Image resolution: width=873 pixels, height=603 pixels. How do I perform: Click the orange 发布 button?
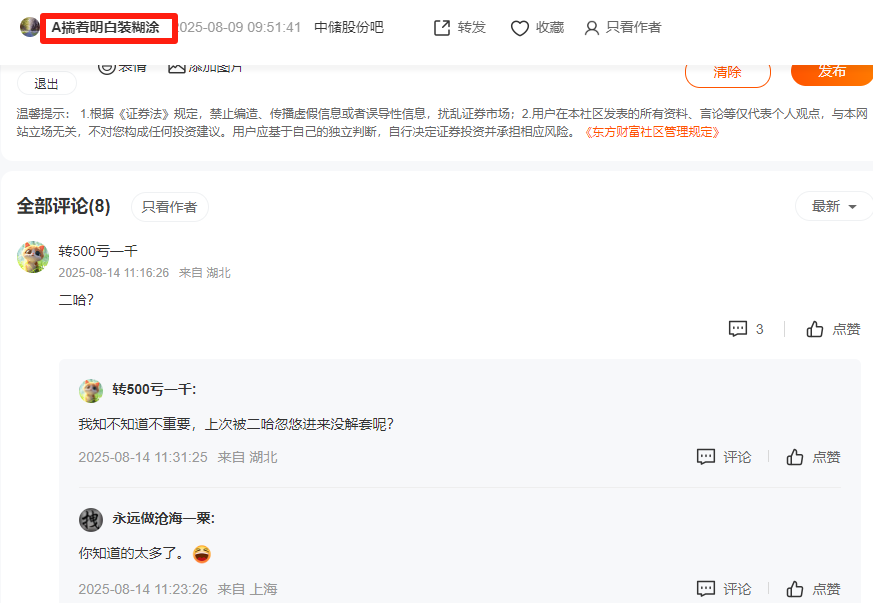coord(832,71)
